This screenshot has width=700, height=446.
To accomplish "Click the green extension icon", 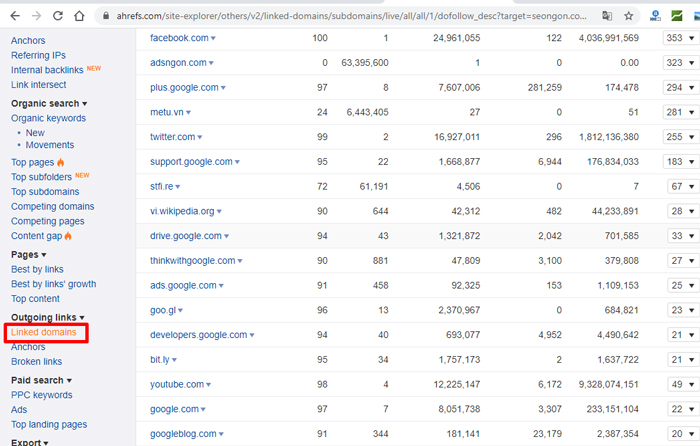I will click(677, 16).
